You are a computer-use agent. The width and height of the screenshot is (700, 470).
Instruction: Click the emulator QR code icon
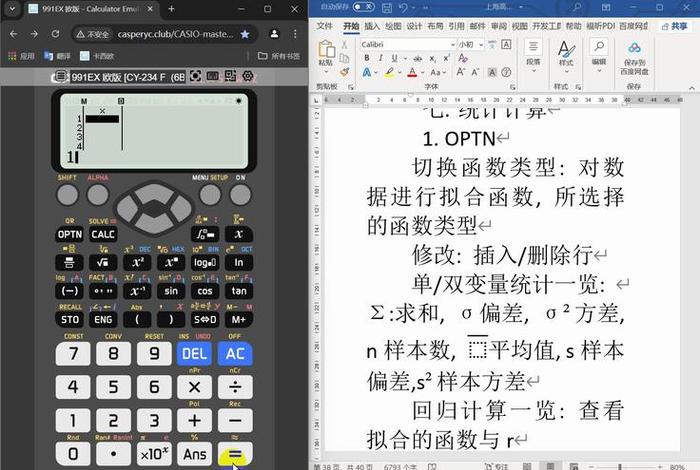(x=230, y=76)
